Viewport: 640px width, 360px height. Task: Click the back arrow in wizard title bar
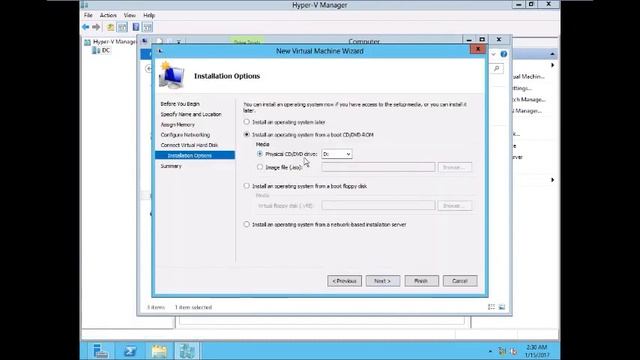(x=160, y=51)
